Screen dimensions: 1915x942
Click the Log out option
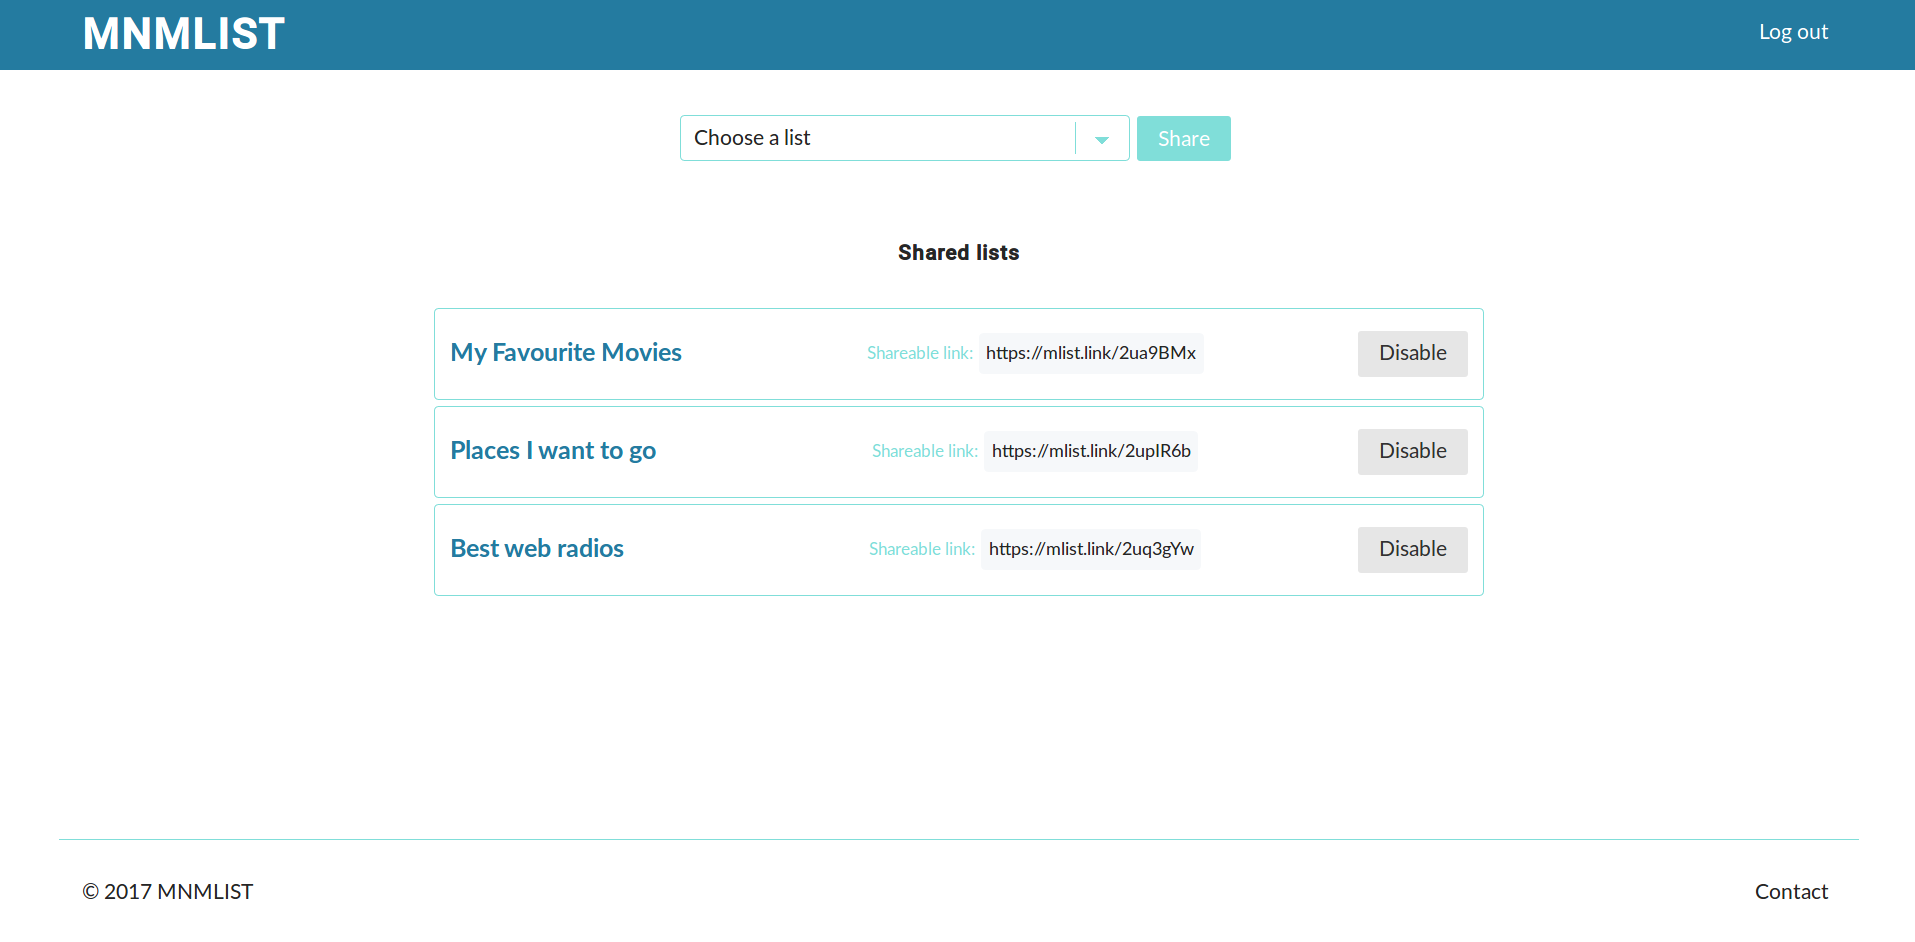pyautogui.click(x=1793, y=31)
